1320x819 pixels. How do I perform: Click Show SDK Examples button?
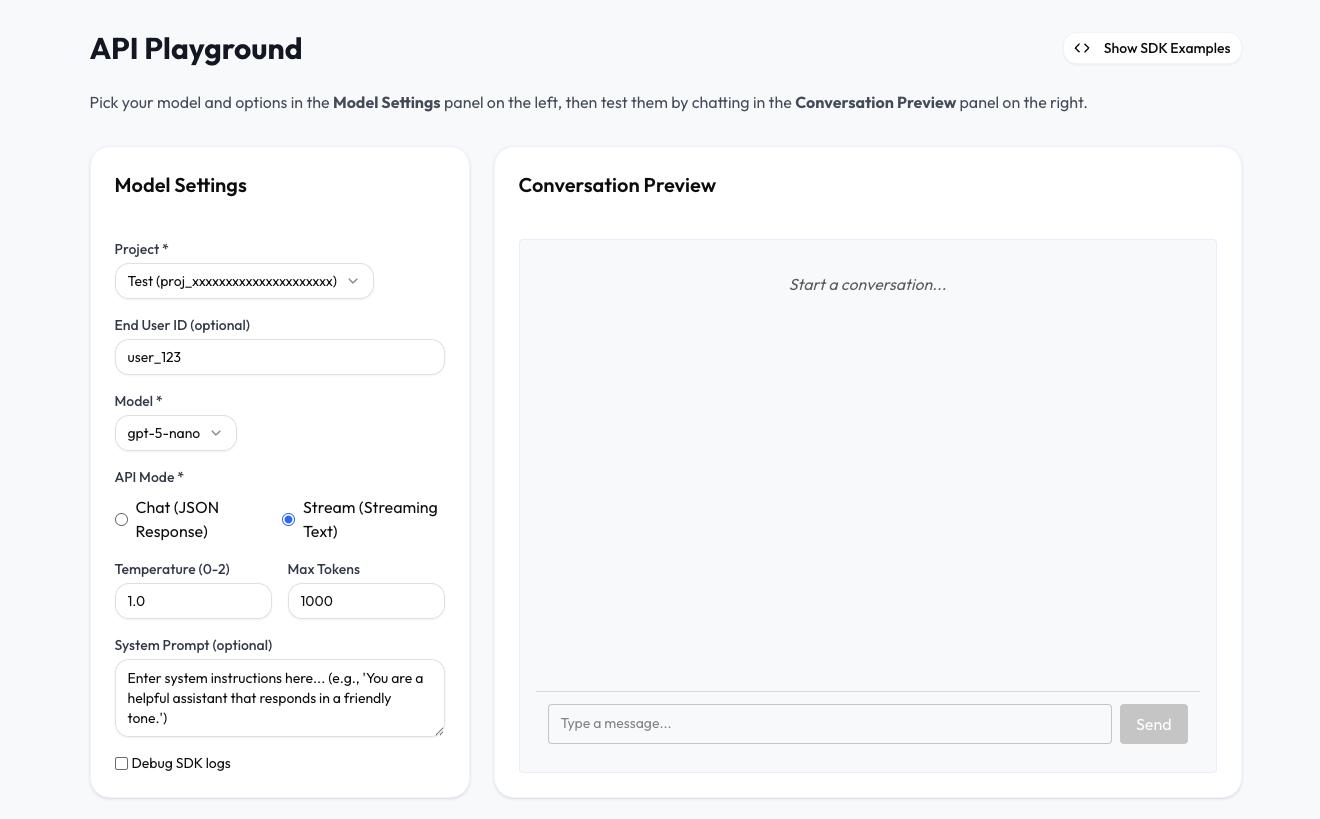(1152, 48)
